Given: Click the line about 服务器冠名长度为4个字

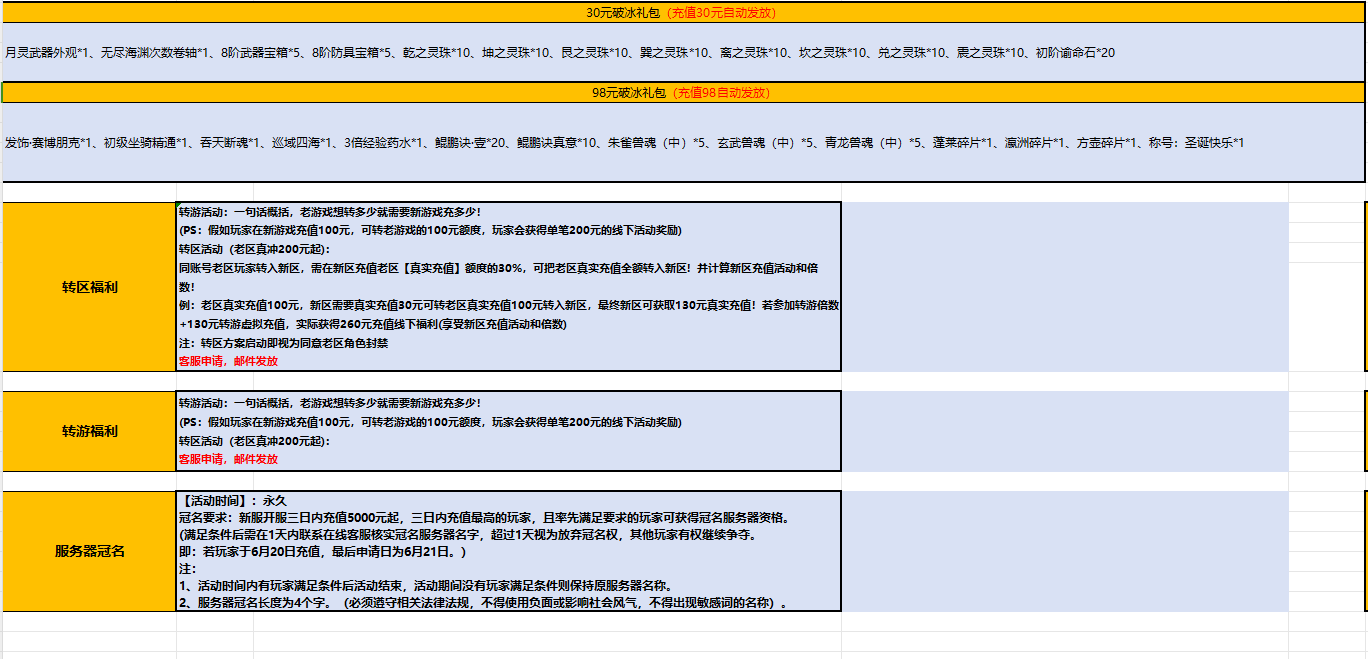Looking at the screenshot, I should [480, 603].
